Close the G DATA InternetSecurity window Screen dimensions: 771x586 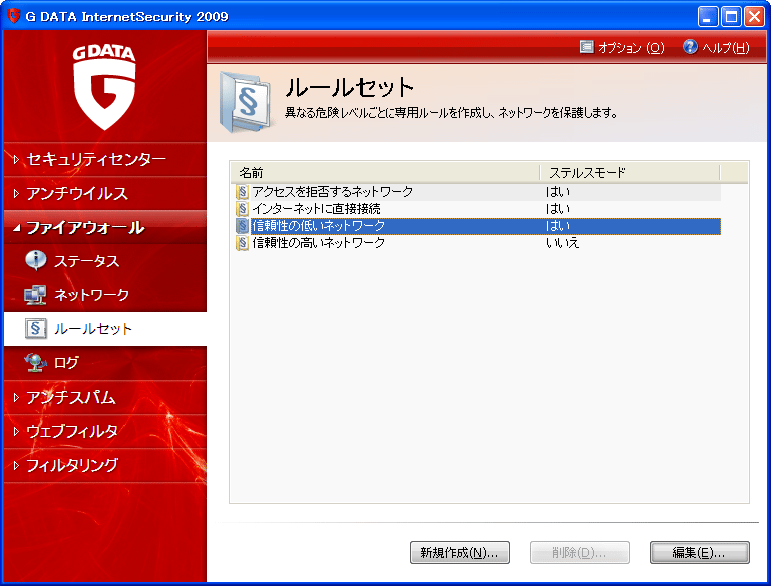click(754, 17)
